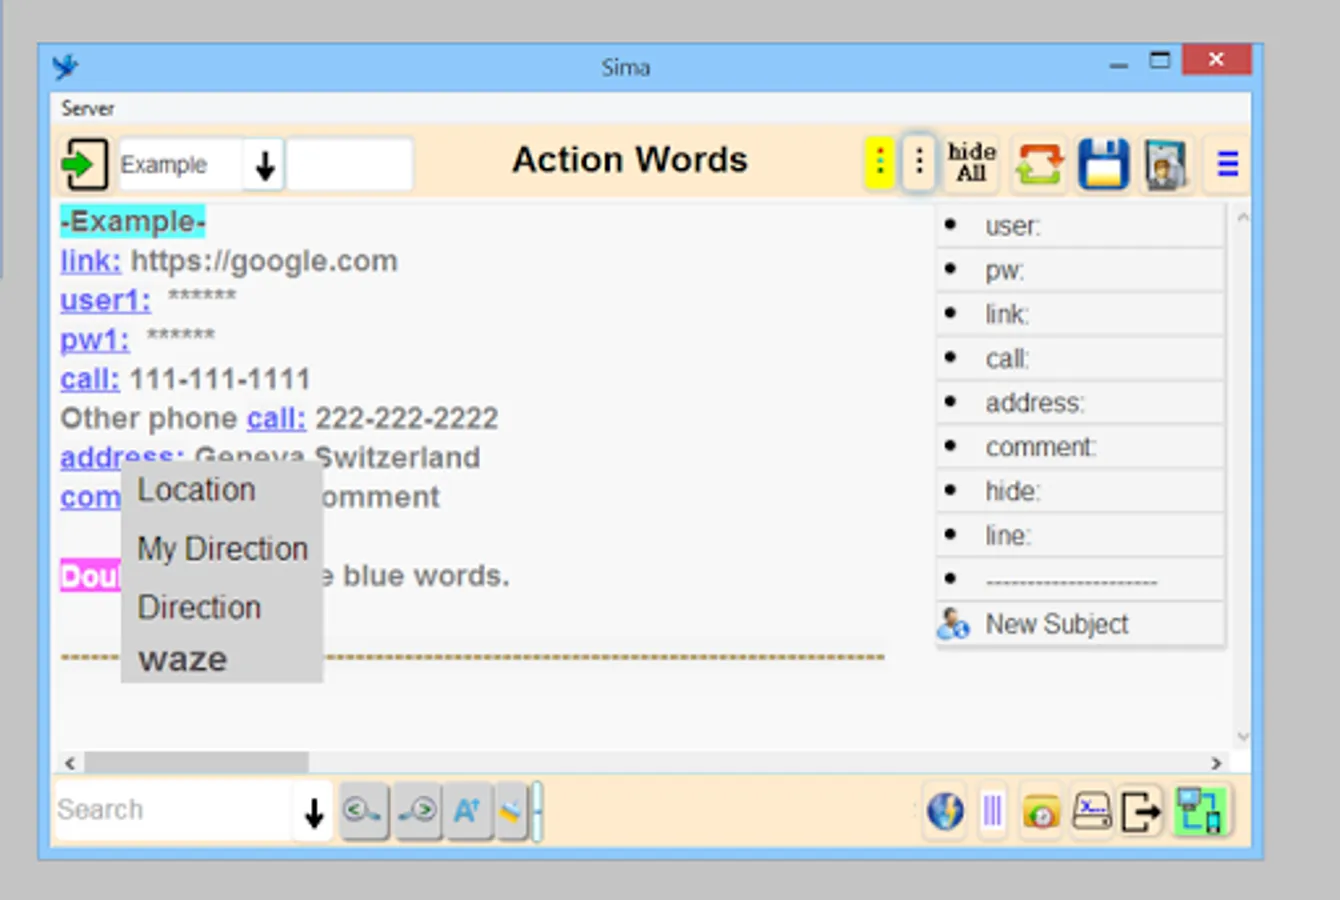Click the Sima bird app icon

(66, 67)
